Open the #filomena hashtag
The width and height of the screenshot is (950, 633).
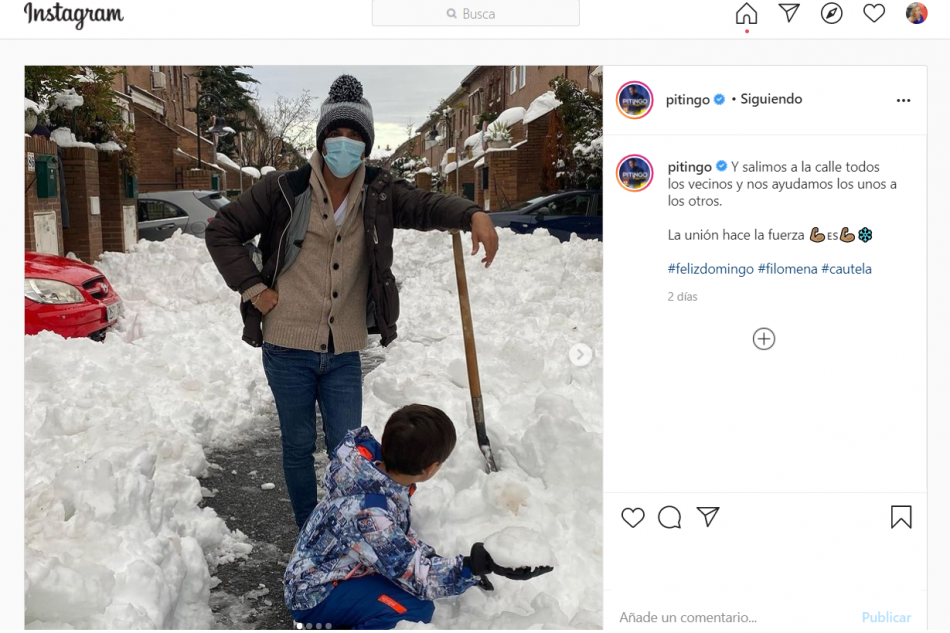(788, 268)
